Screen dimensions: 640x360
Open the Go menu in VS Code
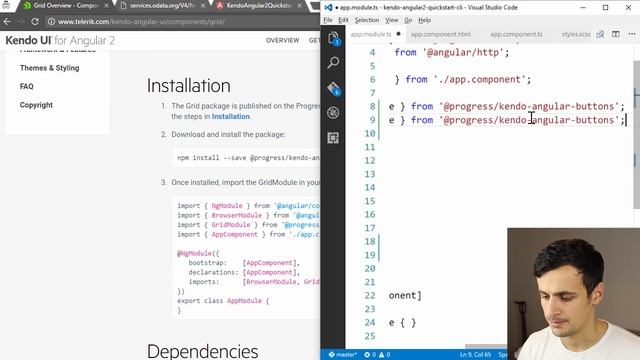point(408,20)
